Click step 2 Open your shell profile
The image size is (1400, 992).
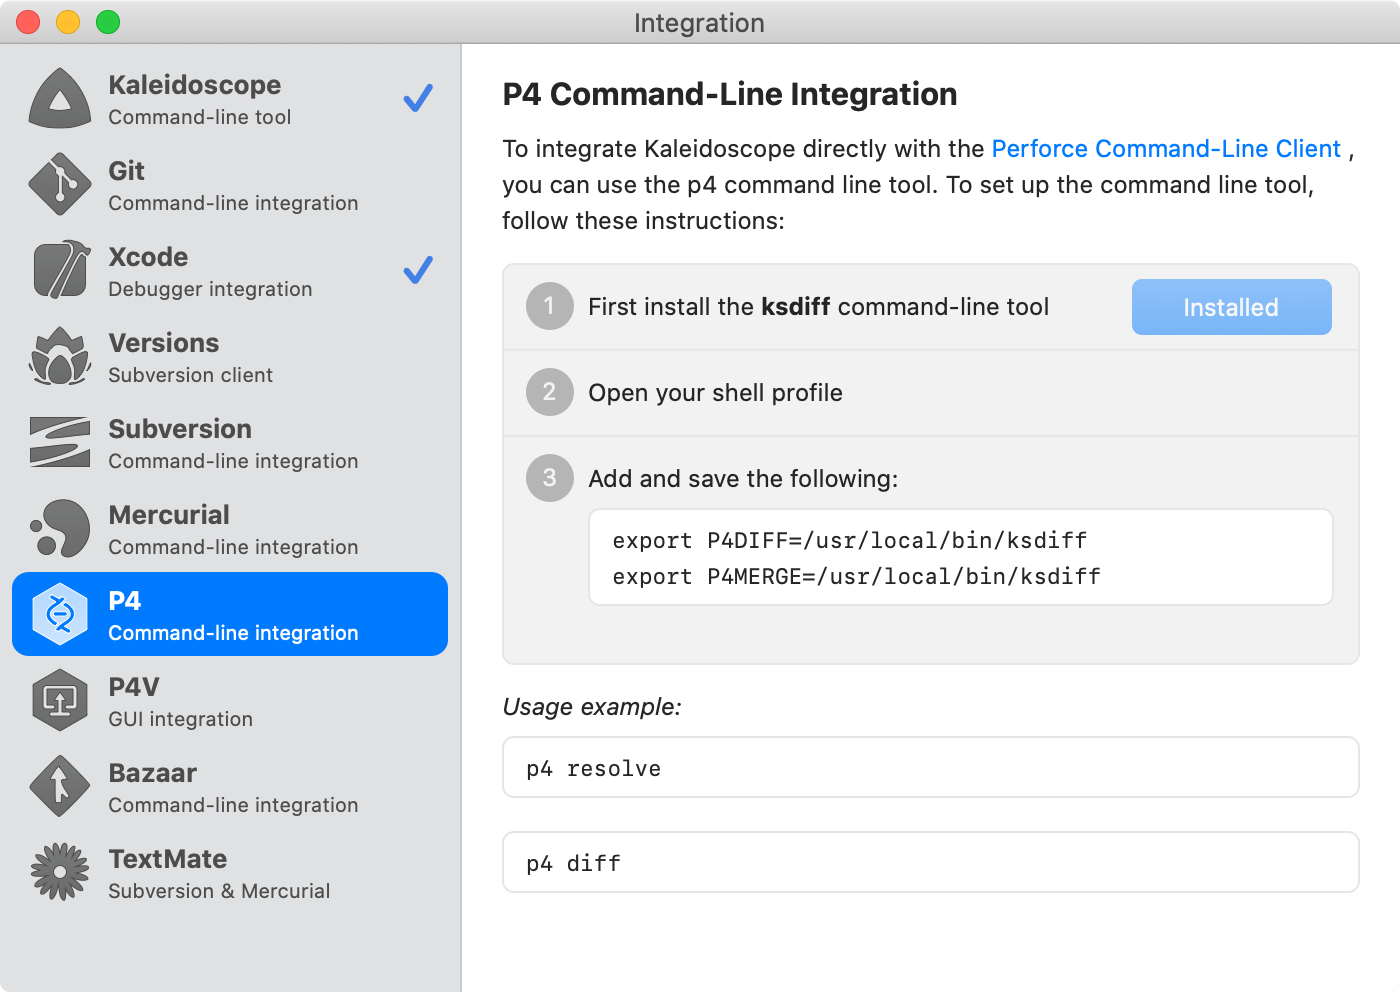pyautogui.click(x=715, y=393)
